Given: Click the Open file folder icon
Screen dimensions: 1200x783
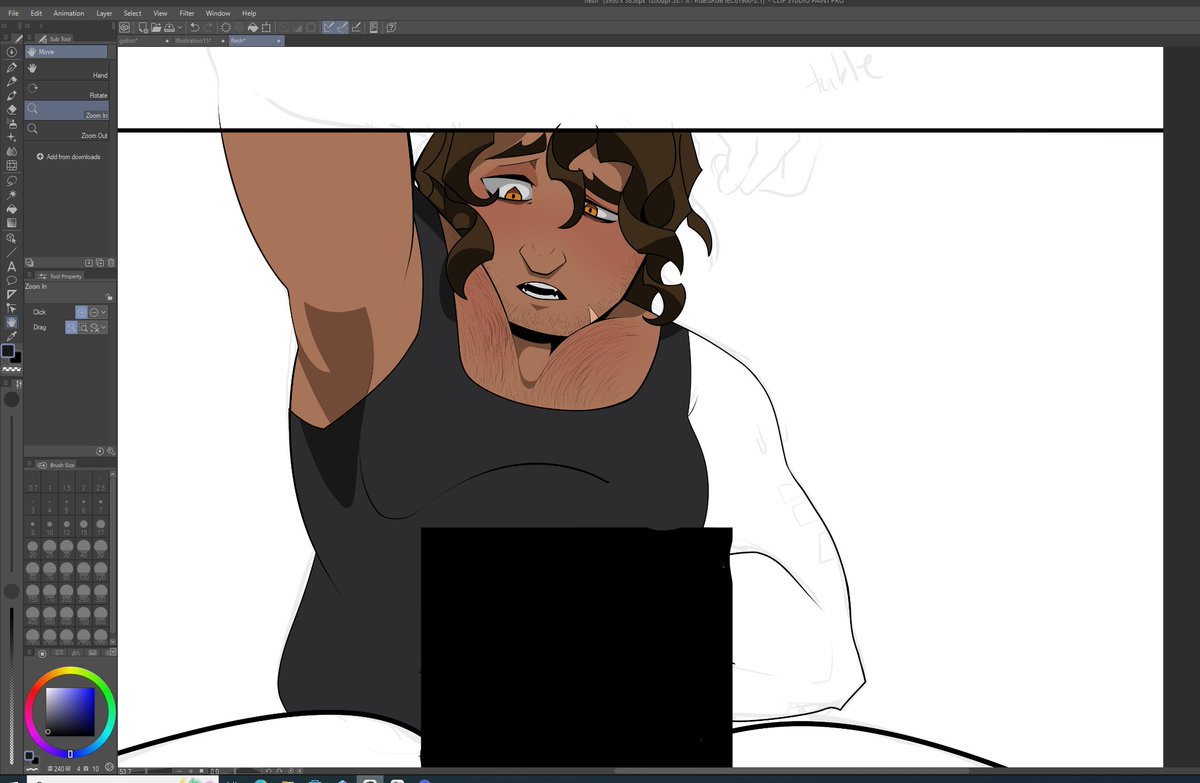Looking at the screenshot, I should point(156,27).
